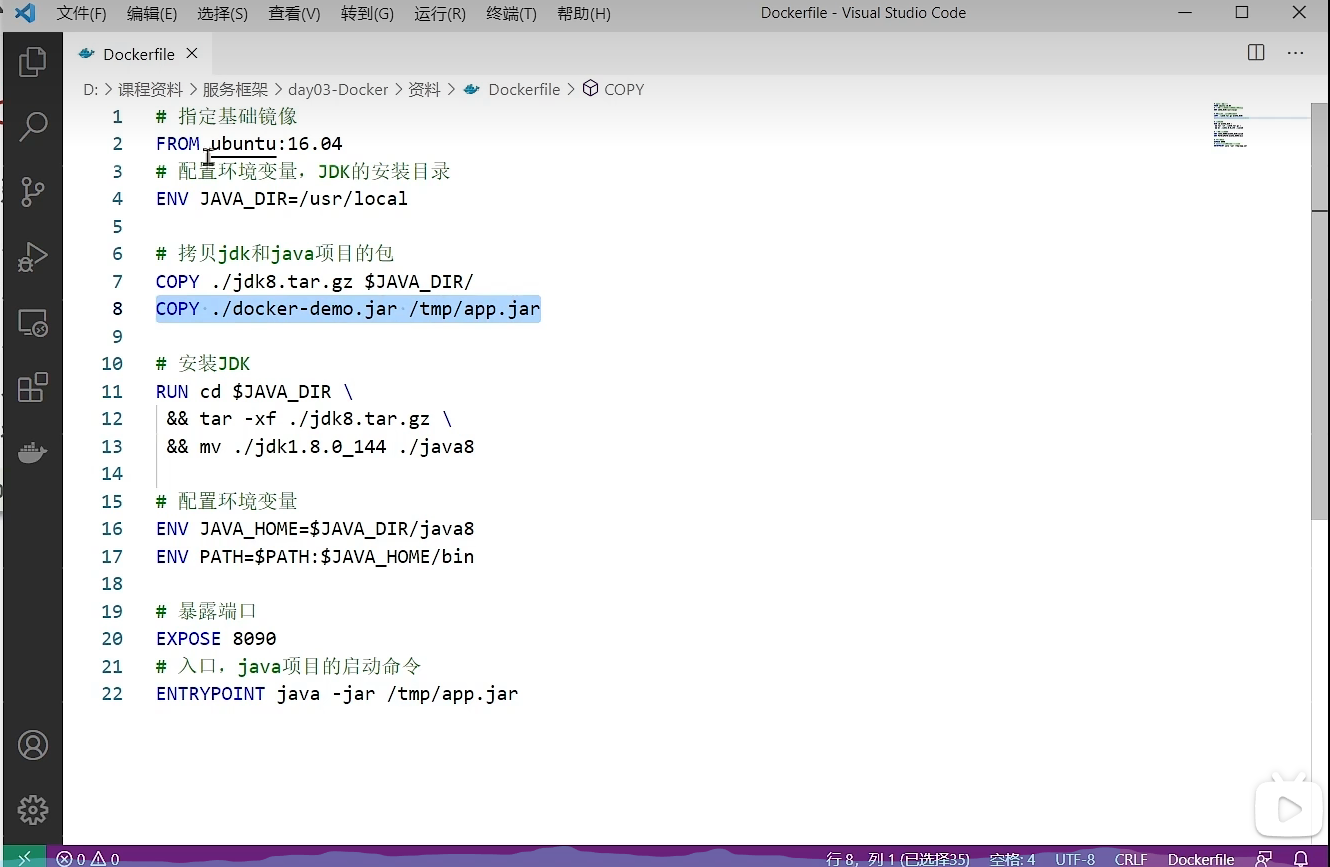Split the editor to the right

tap(1256, 53)
